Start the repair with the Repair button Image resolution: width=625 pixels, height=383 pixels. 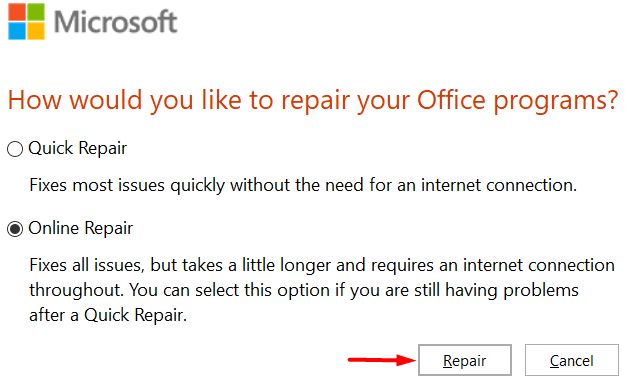pyautogui.click(x=465, y=360)
